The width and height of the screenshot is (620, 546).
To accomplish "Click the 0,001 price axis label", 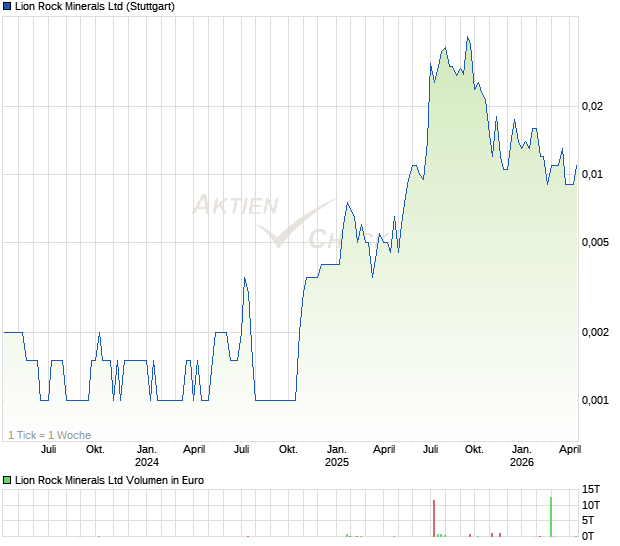I will [x=595, y=400].
